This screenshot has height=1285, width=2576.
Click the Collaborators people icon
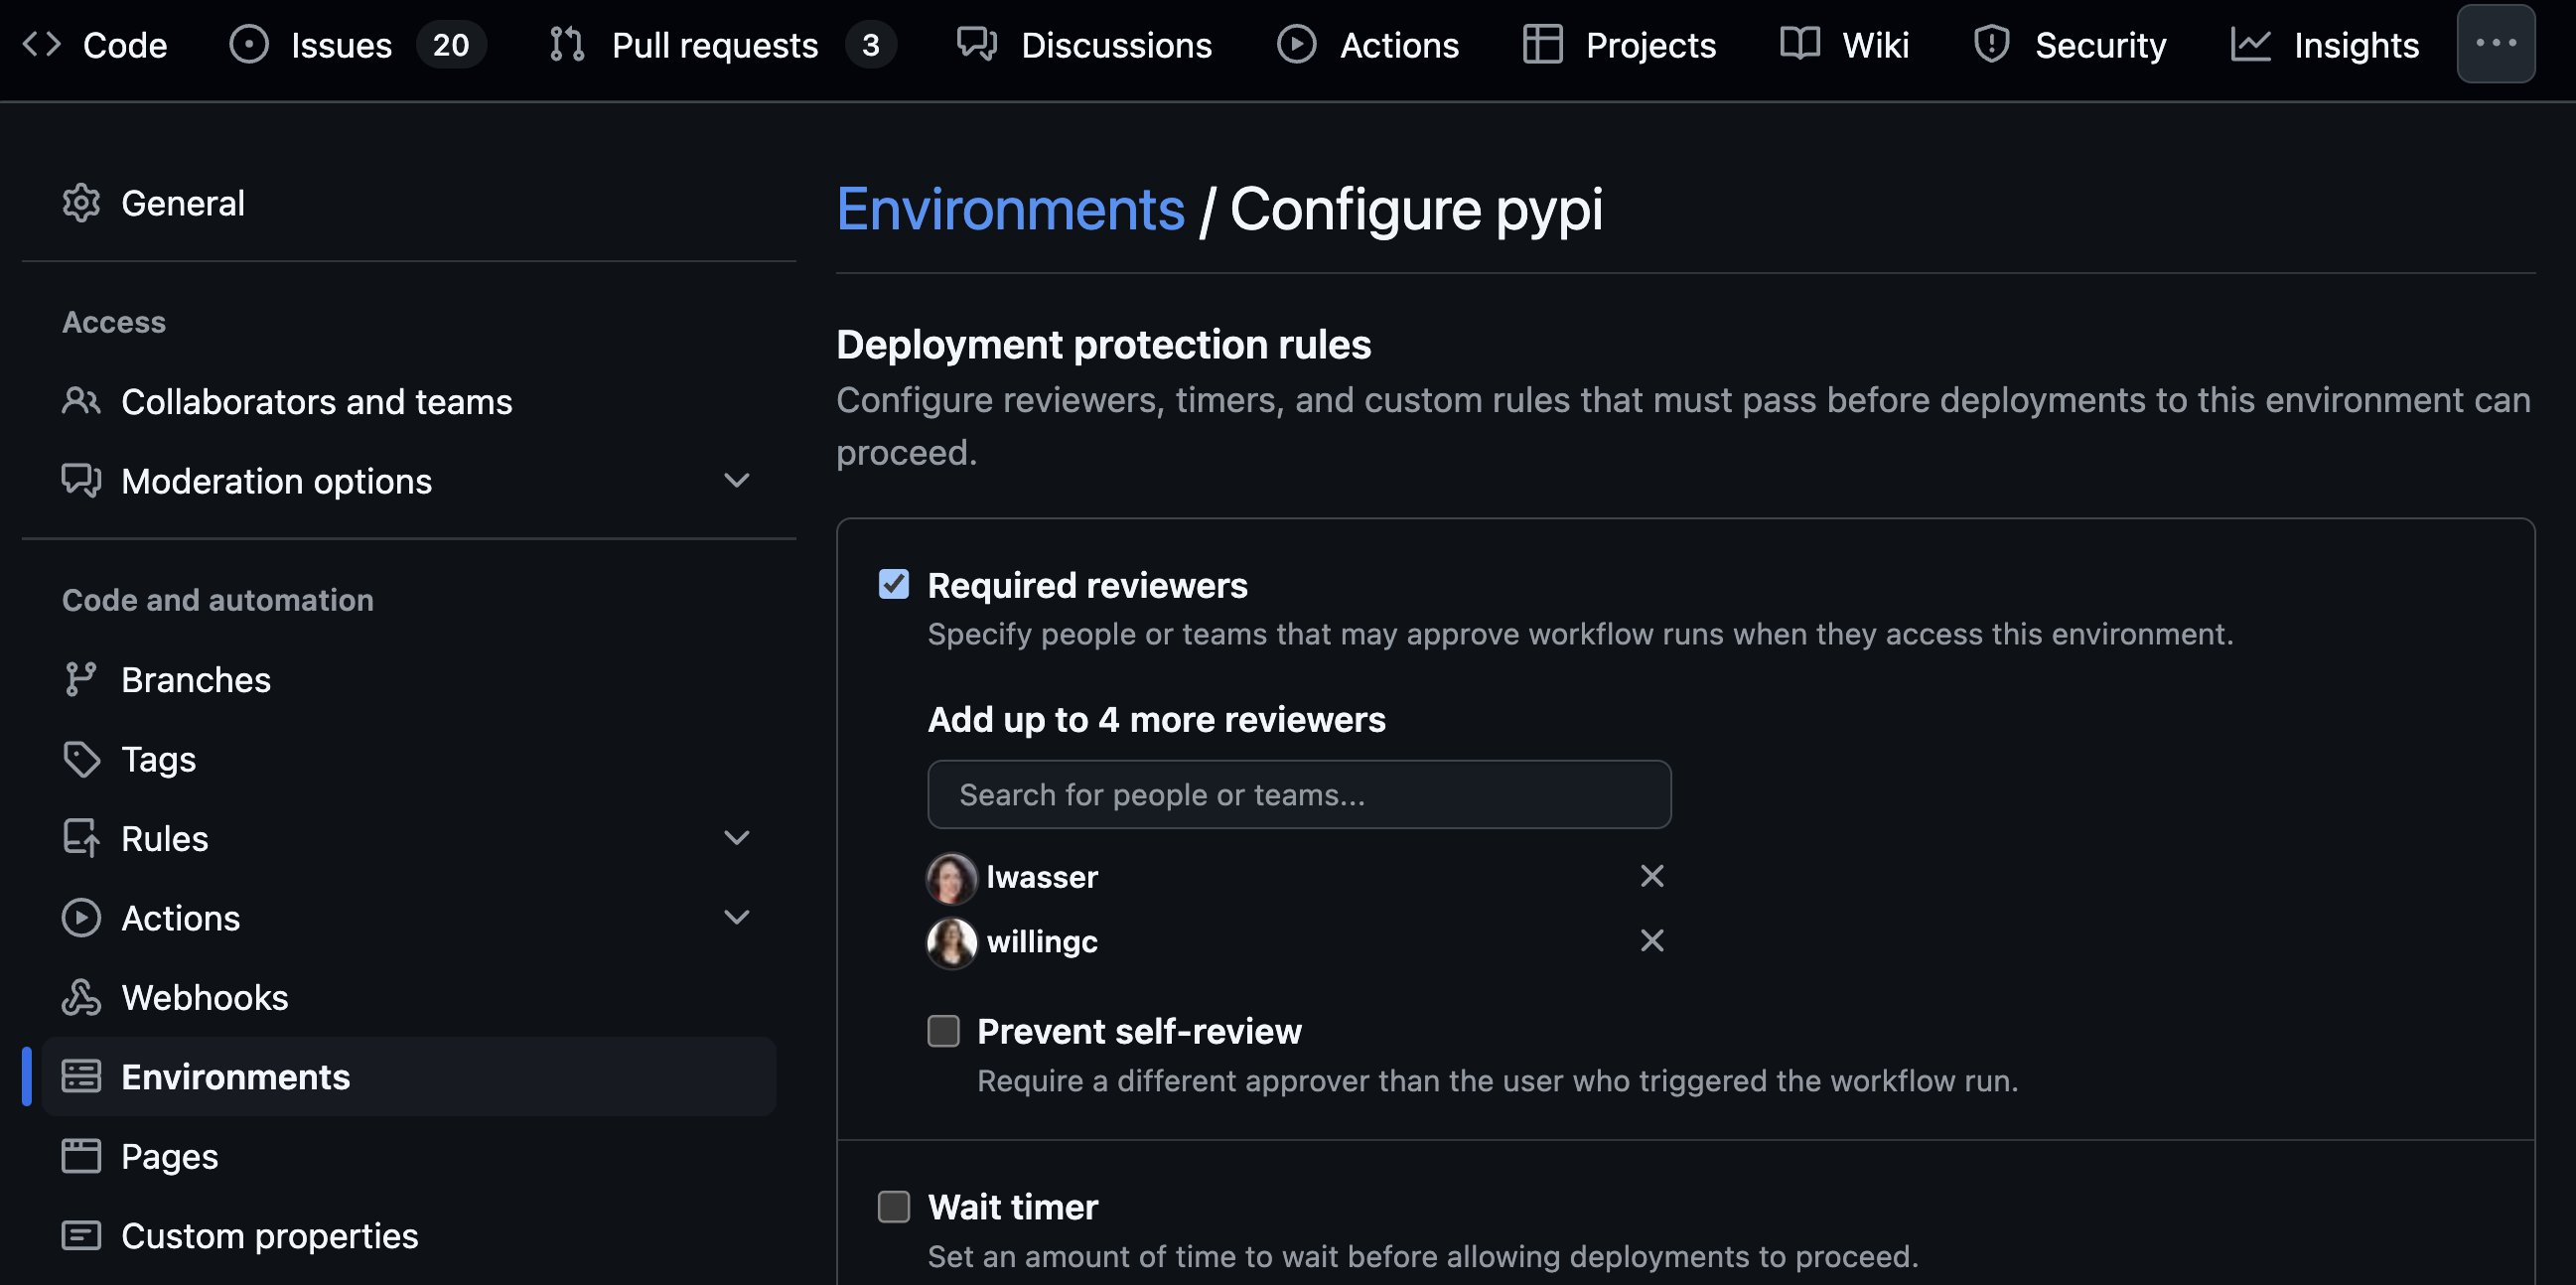coord(81,401)
